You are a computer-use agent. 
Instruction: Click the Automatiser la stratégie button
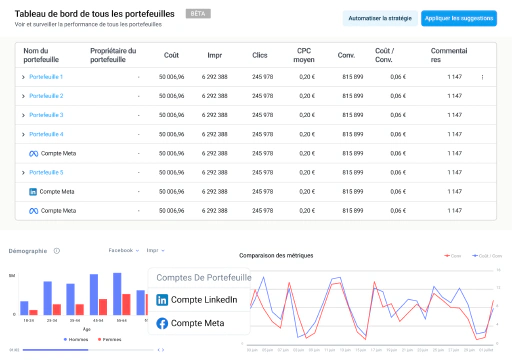(380, 18)
